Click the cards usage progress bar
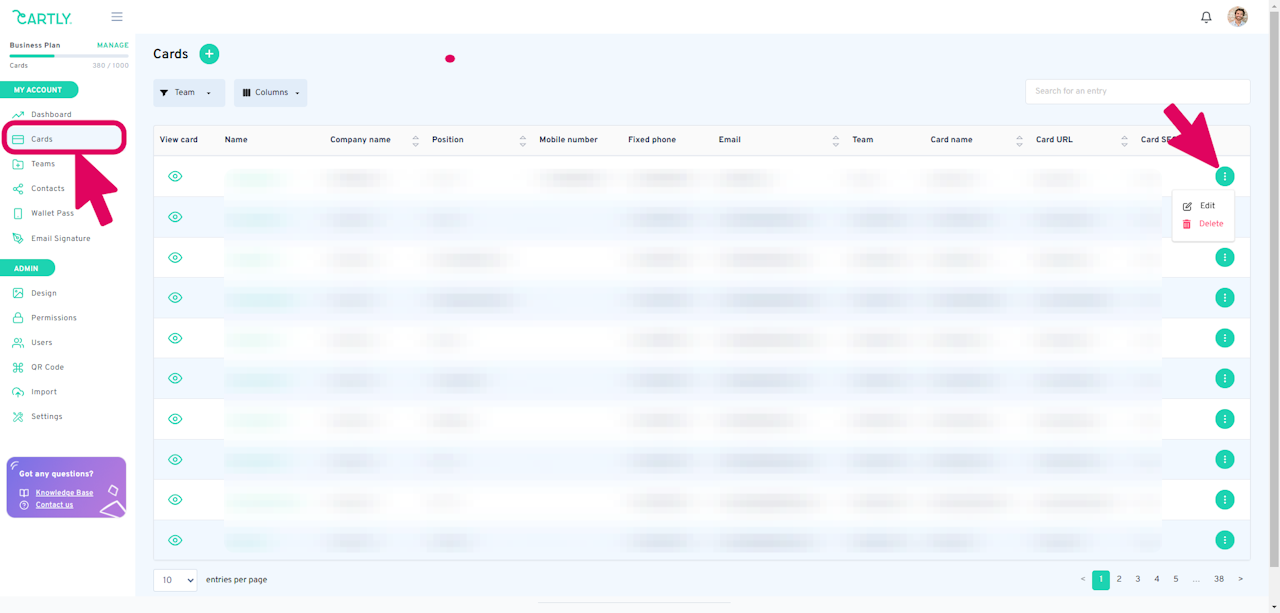Screen dimensions: 1280x613 [68, 56]
